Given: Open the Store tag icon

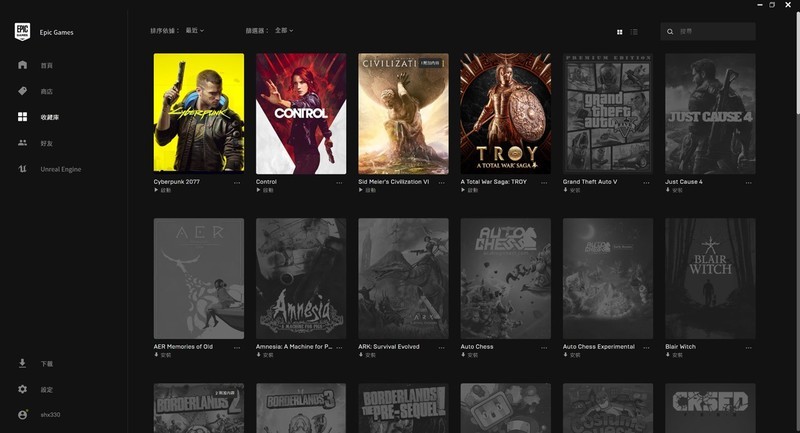Looking at the screenshot, I should [22, 91].
